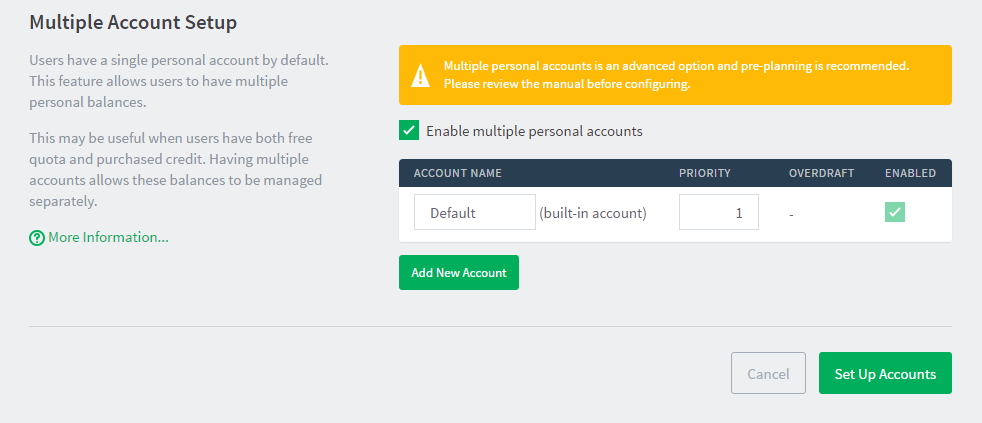Toggle the Enabled checkbox for the Default account
The width and height of the screenshot is (982, 423).
point(895,212)
